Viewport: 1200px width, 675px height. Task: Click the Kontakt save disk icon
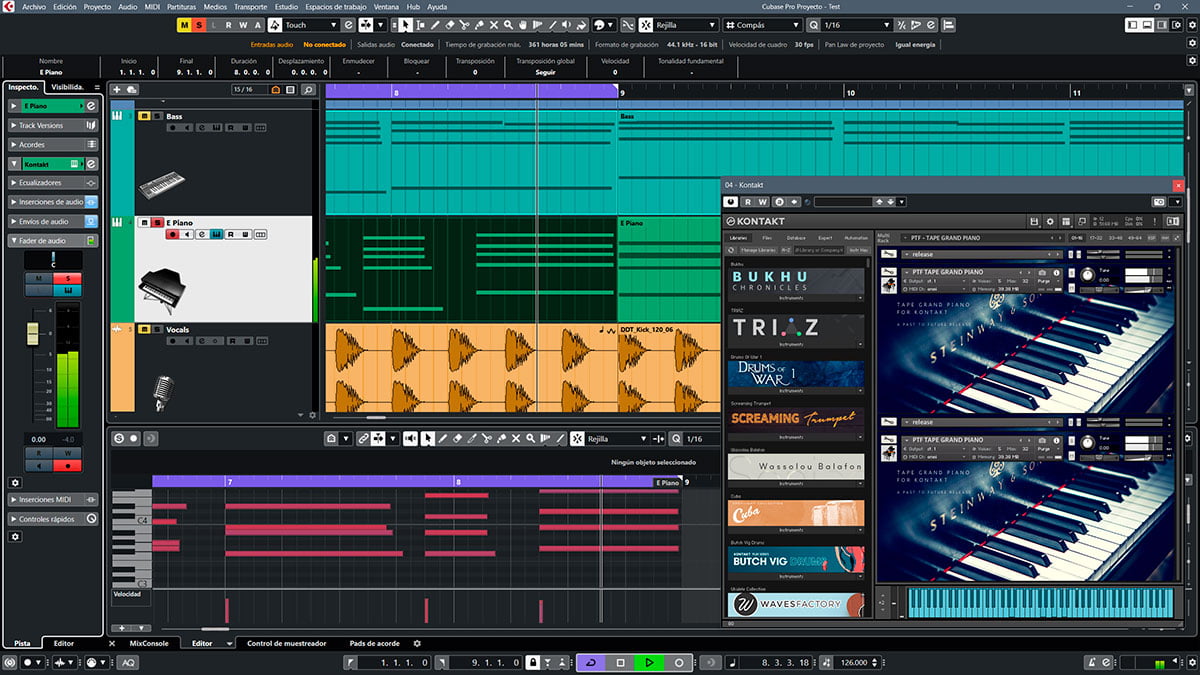point(1034,221)
